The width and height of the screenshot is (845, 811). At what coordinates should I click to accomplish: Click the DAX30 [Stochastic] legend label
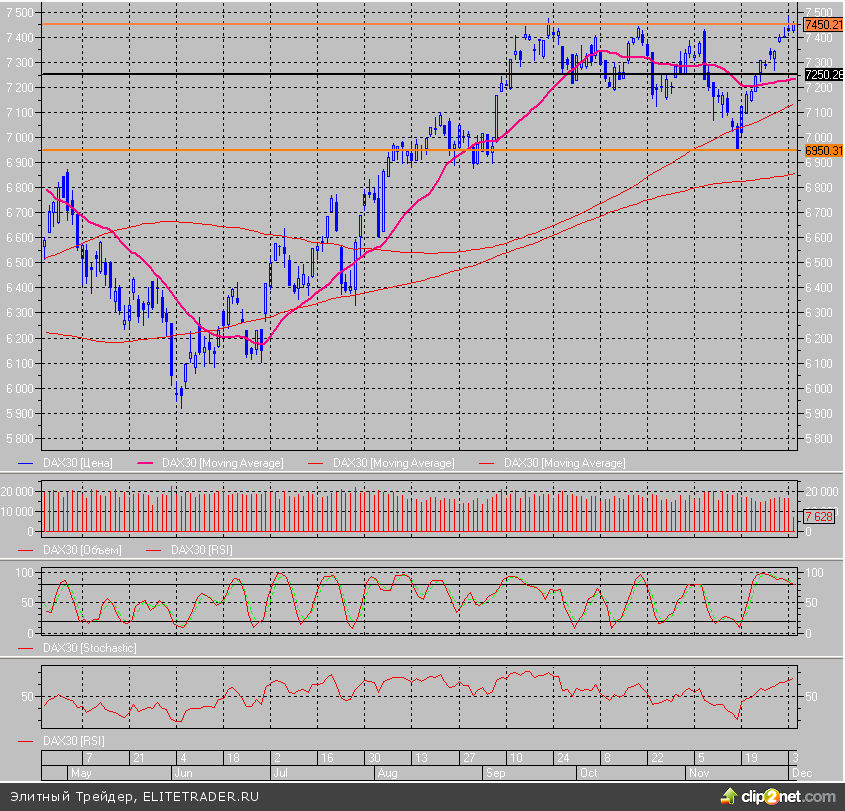click(89, 648)
